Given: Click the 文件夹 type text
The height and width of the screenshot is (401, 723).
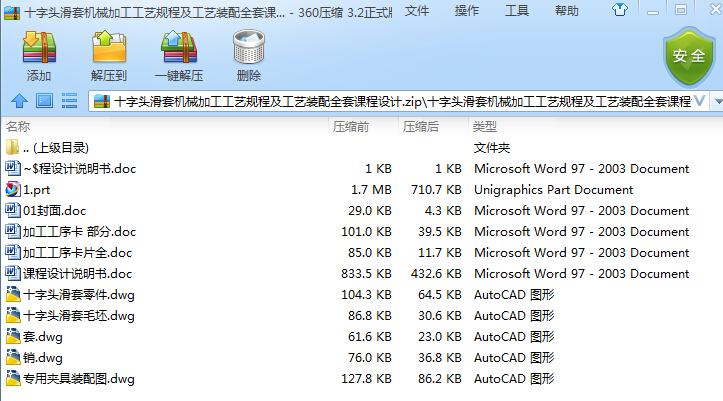Looking at the screenshot, I should 492,148.
